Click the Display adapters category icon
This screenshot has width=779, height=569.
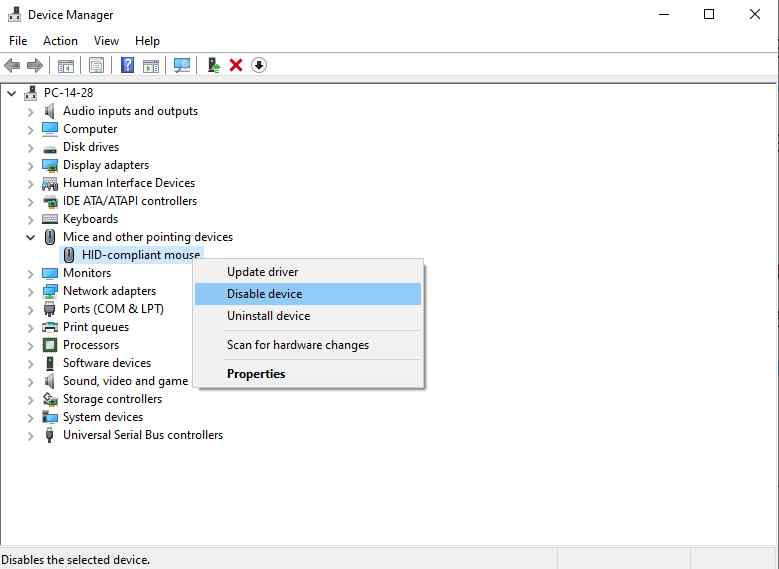(50, 165)
